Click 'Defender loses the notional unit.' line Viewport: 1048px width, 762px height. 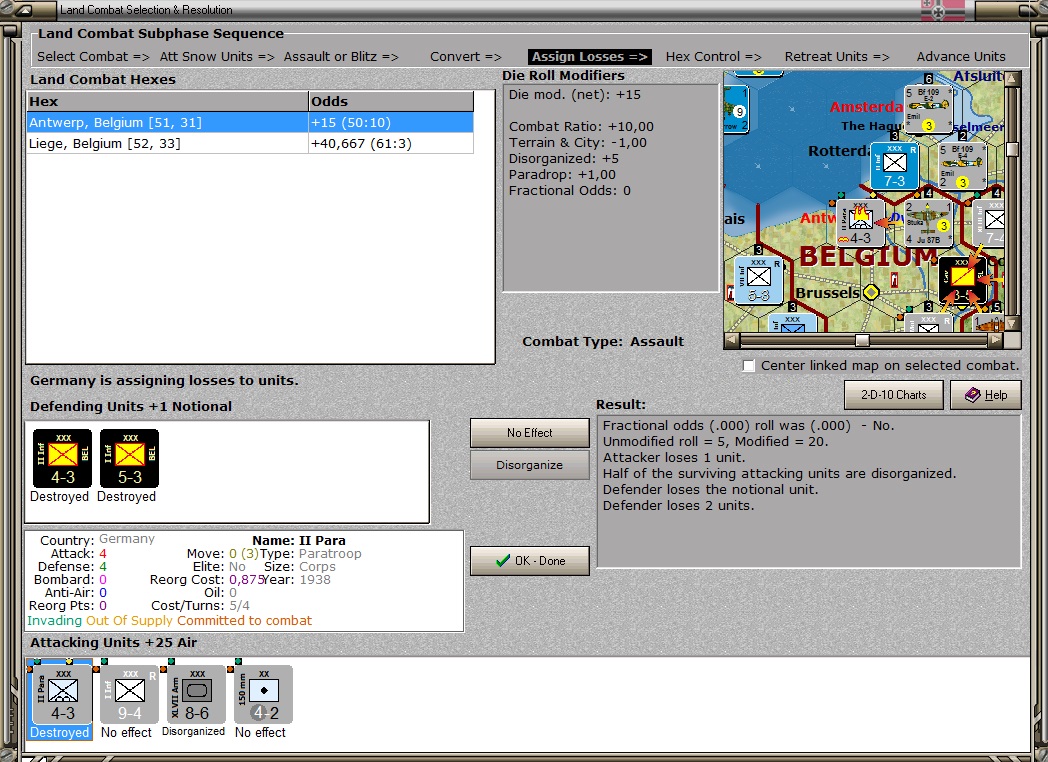point(710,490)
